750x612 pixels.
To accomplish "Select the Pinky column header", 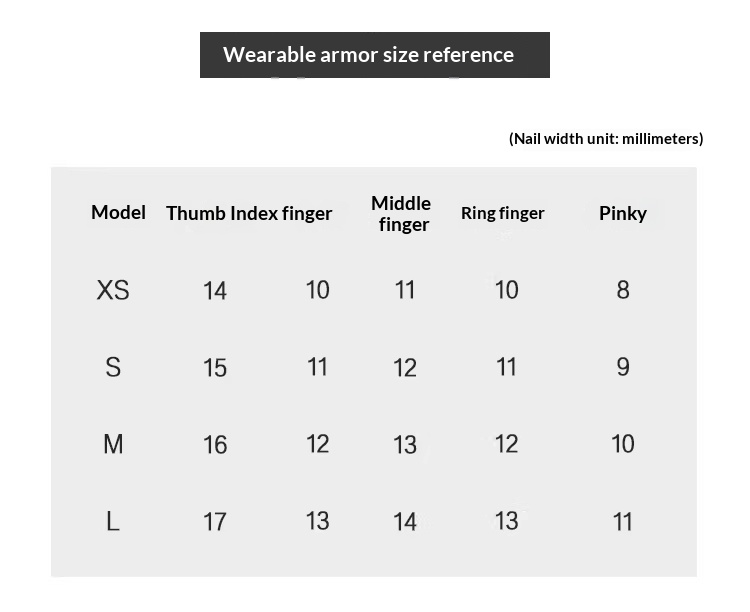I will tap(622, 213).
